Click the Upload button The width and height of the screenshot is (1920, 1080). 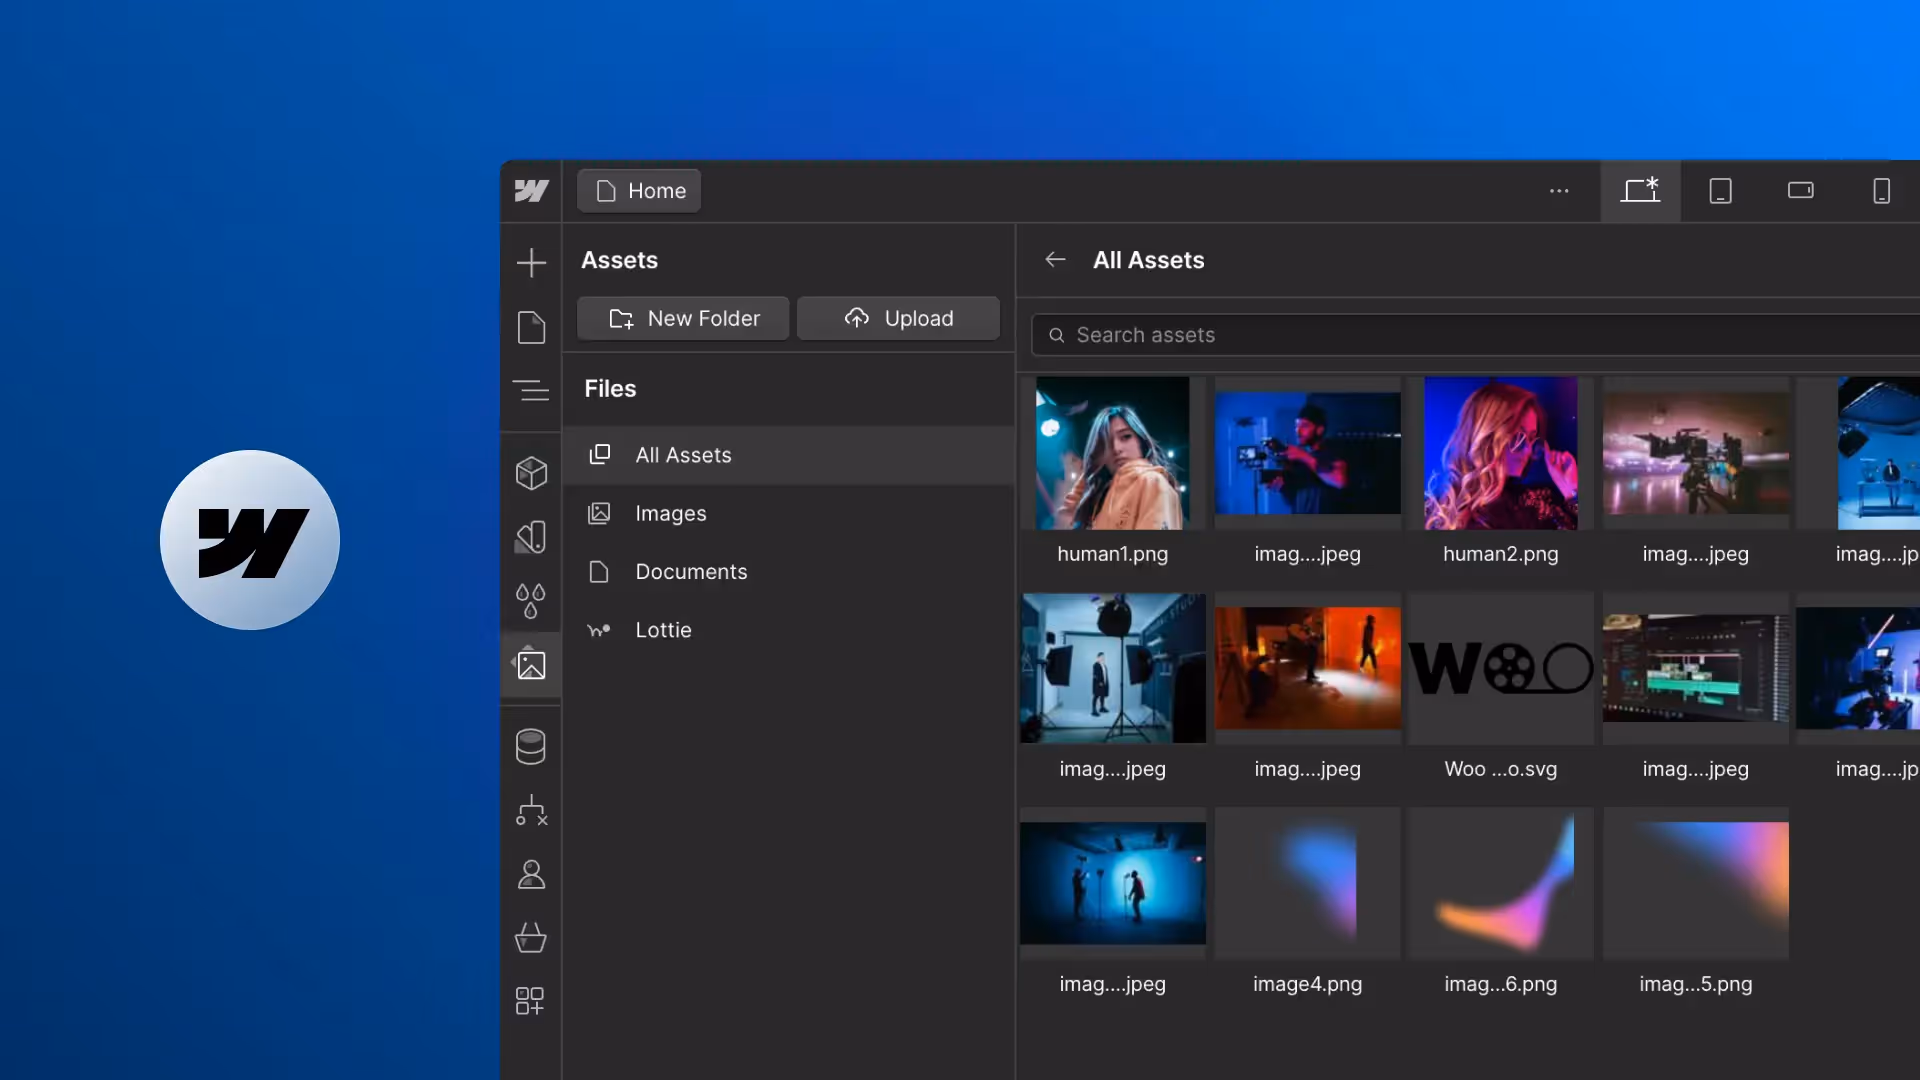point(898,318)
